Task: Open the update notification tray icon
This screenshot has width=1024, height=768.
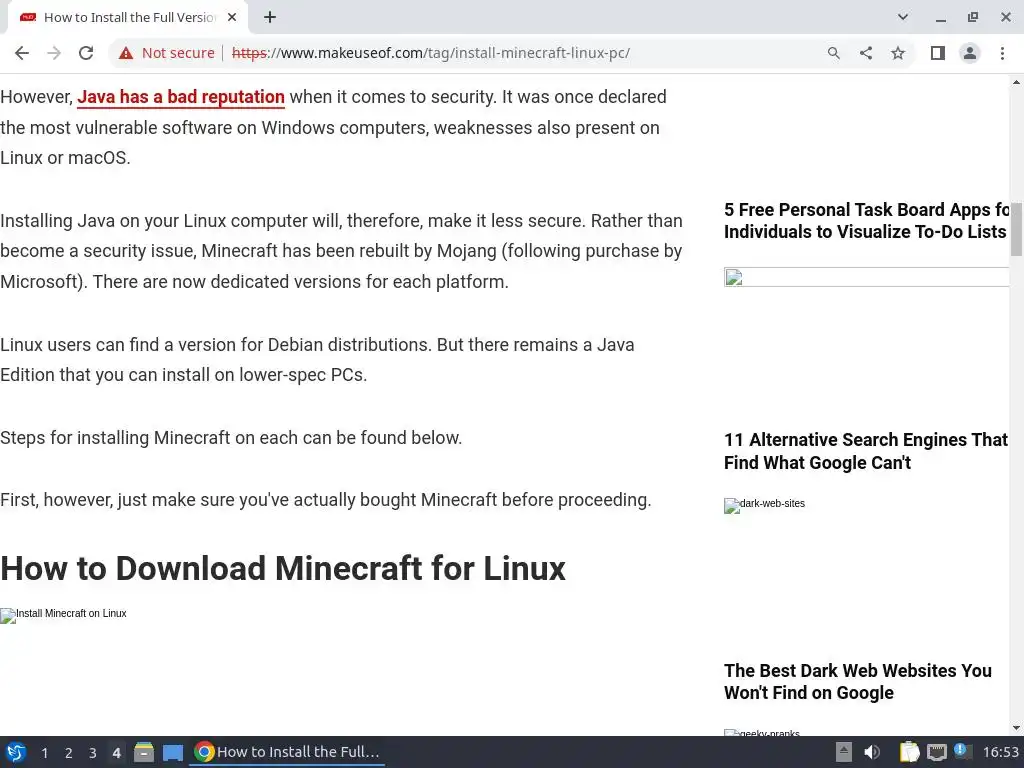Action: pos(961,751)
